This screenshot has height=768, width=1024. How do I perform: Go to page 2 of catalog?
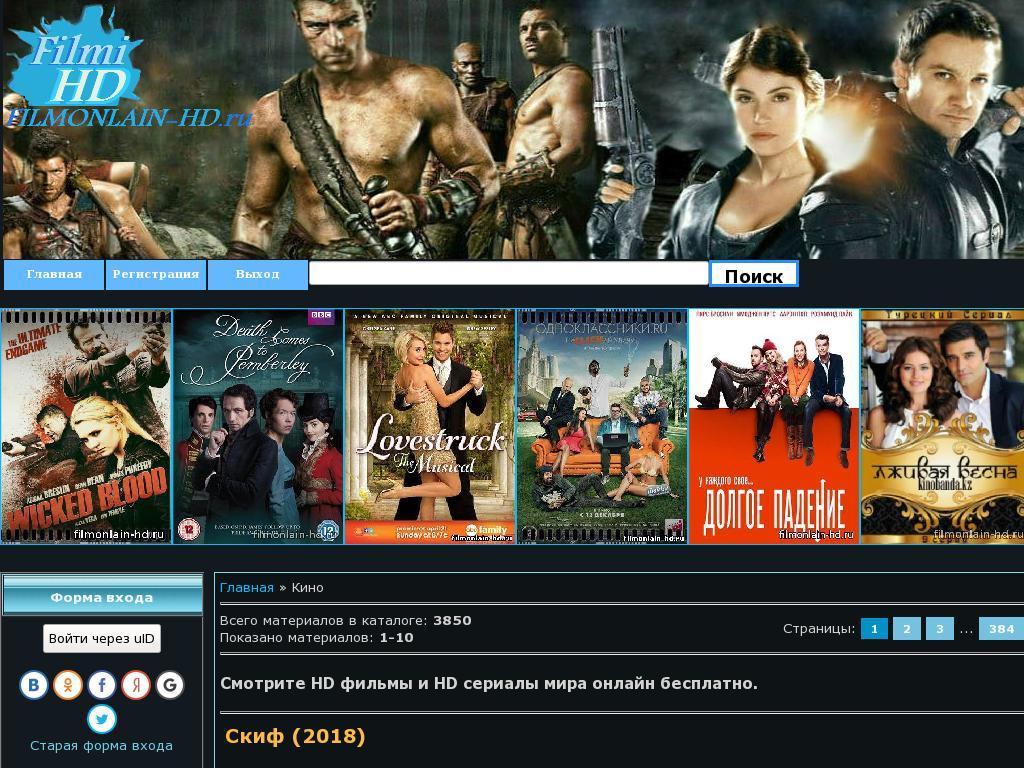pos(907,629)
